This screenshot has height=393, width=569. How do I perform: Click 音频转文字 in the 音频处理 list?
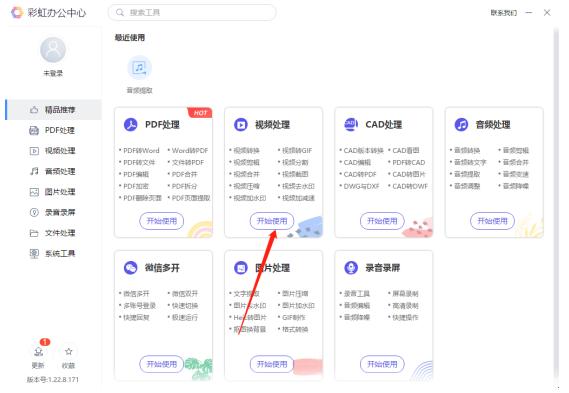tap(470, 163)
